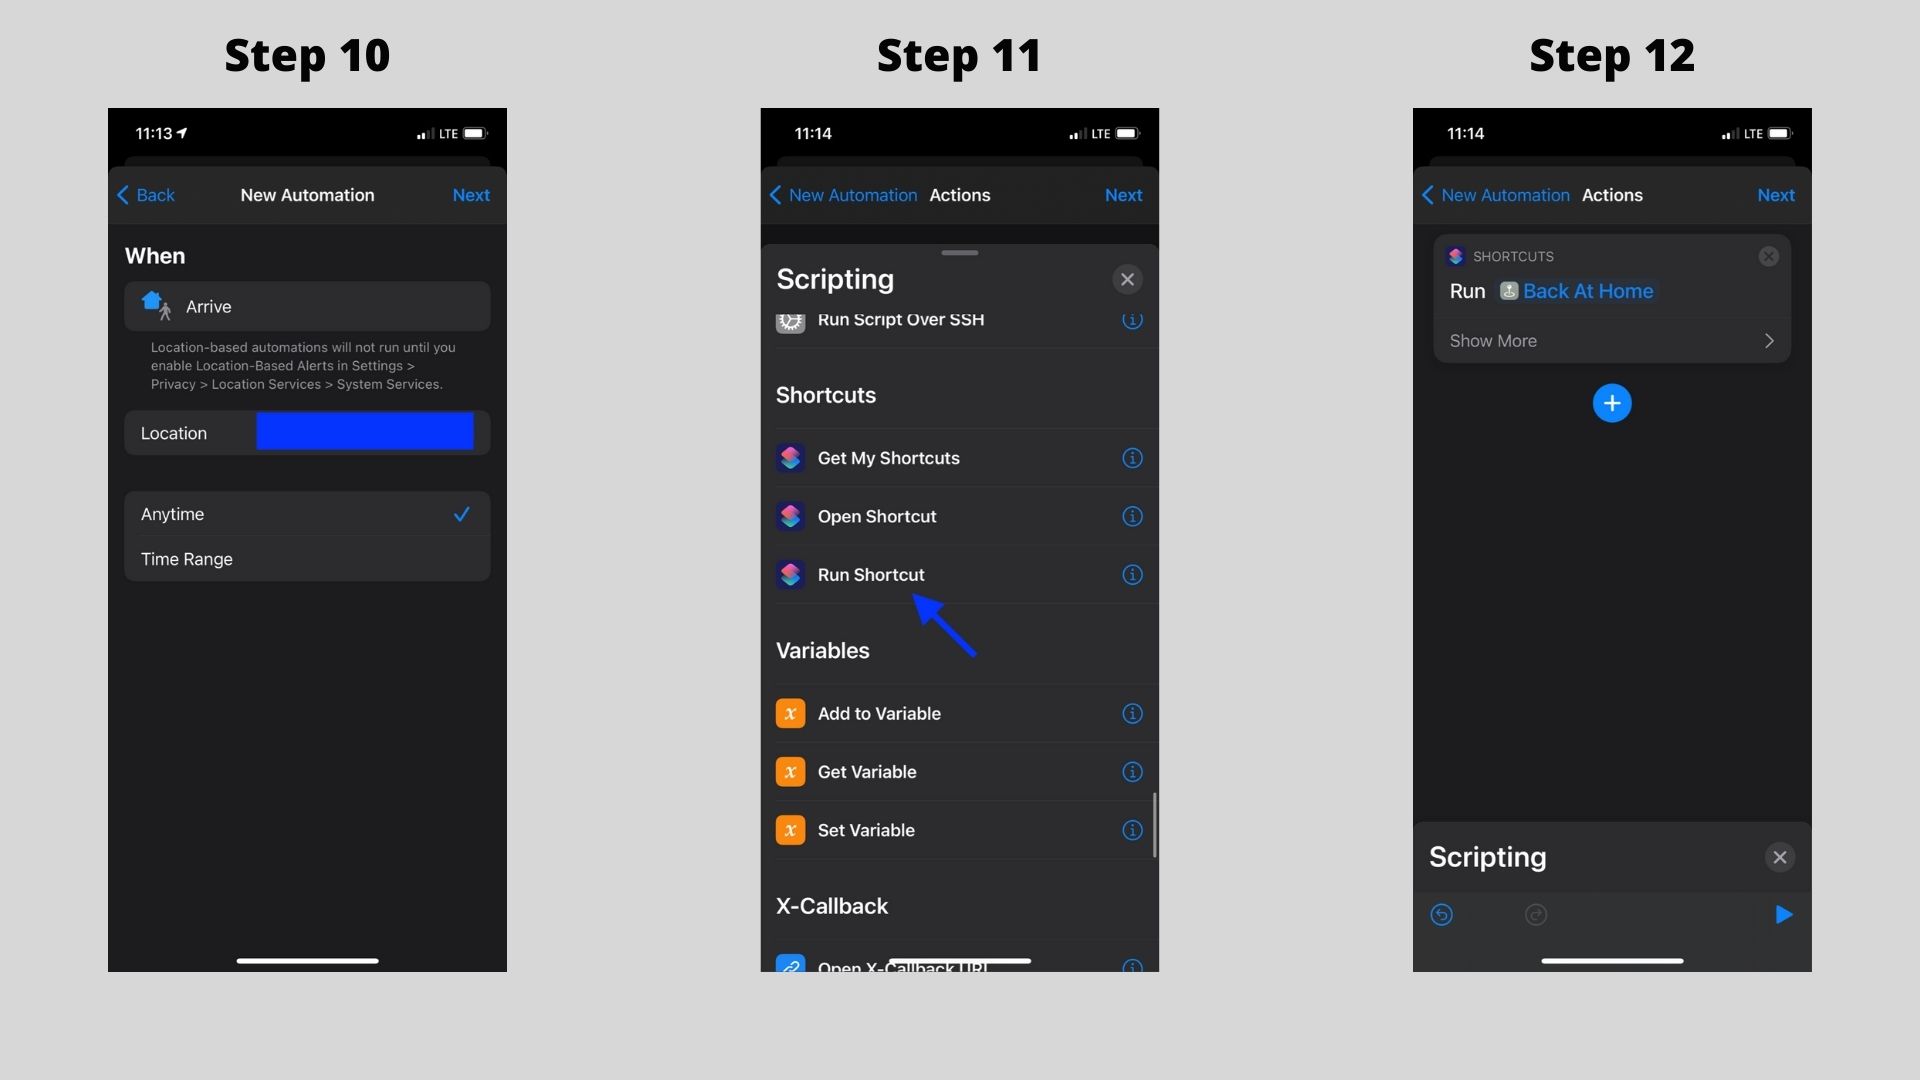This screenshot has width=1920, height=1080.
Task: Select Anytime radio button in Step 10
Action: click(306, 514)
